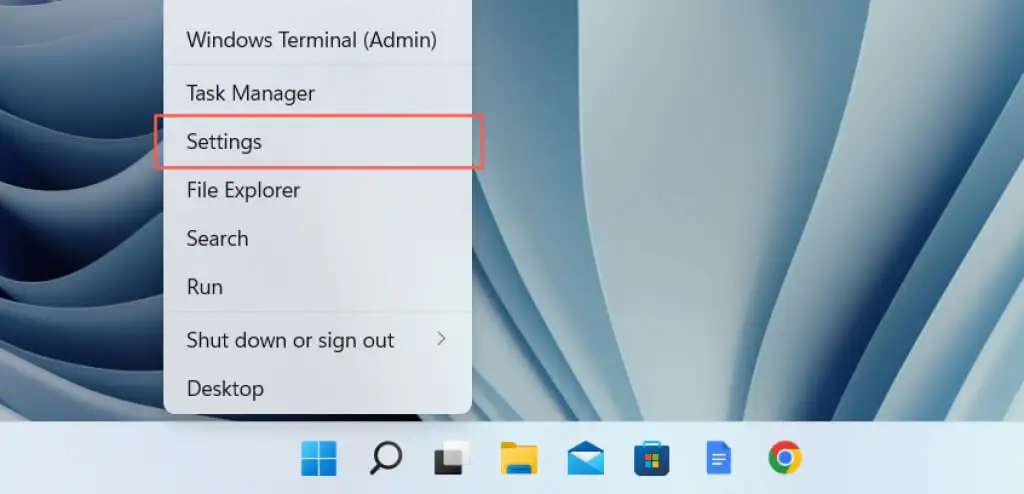Image resolution: width=1024 pixels, height=494 pixels.
Task: Select Desktop at the menu bottom
Action: pos(225,388)
